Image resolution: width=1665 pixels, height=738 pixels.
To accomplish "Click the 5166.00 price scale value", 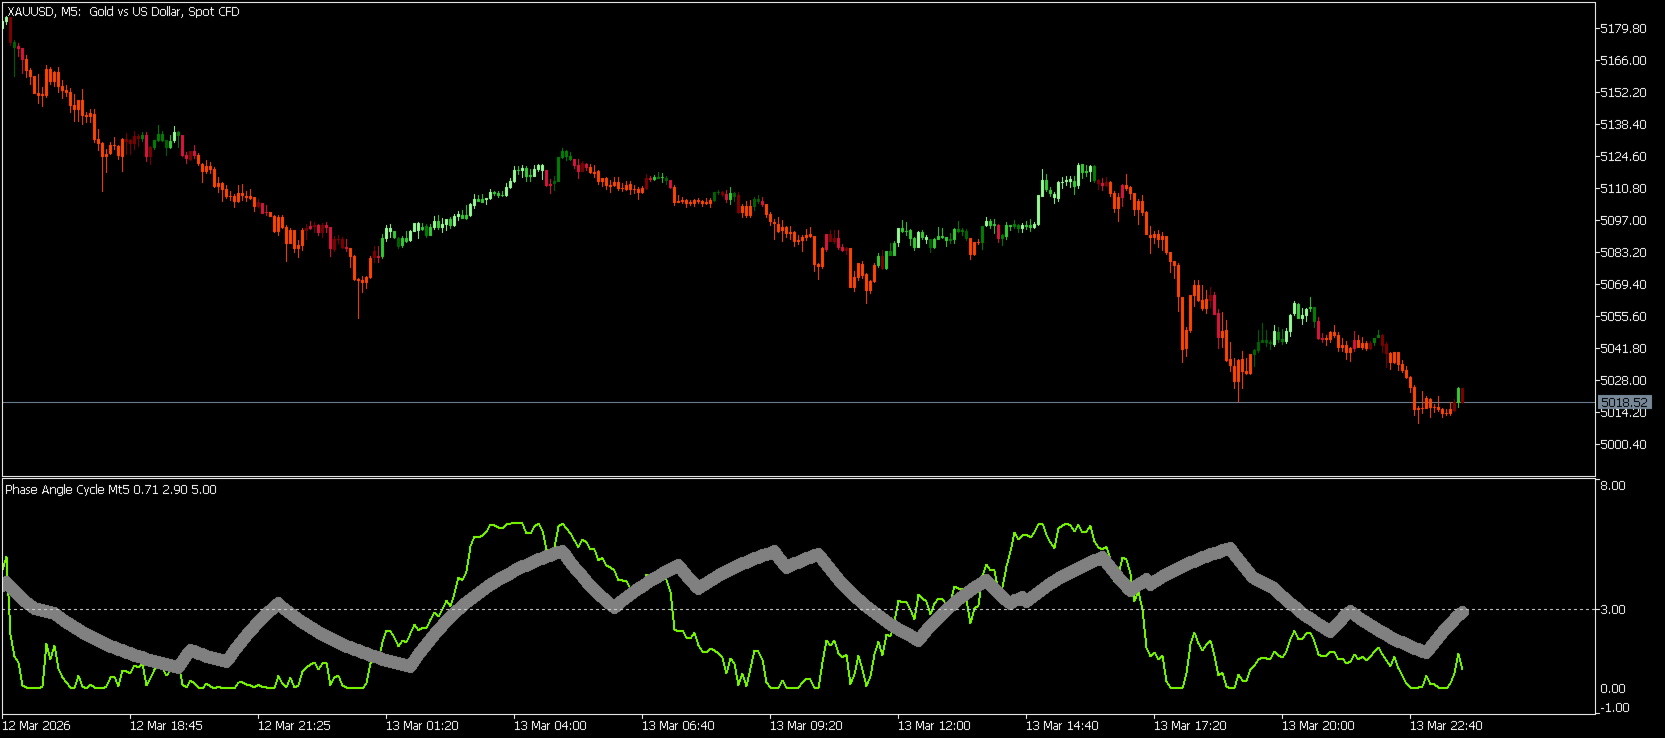I will pyautogui.click(x=1623, y=61).
